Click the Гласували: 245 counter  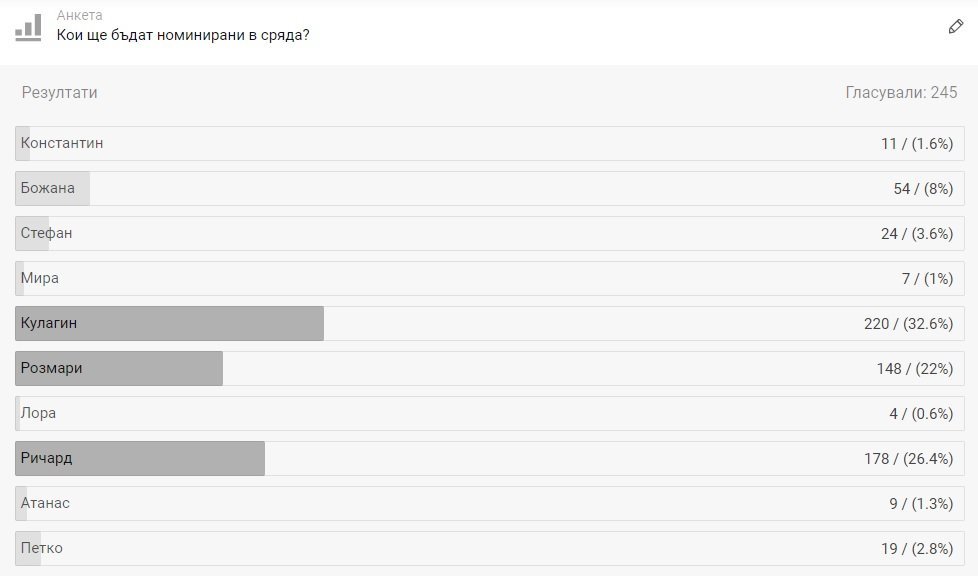tap(901, 93)
